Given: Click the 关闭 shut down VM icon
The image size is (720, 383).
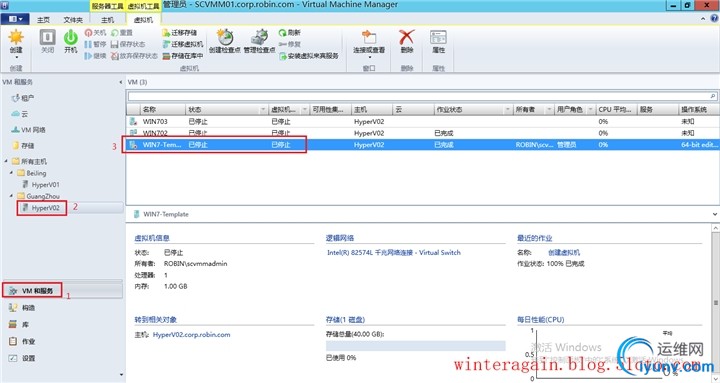Looking at the screenshot, I should click(x=47, y=38).
